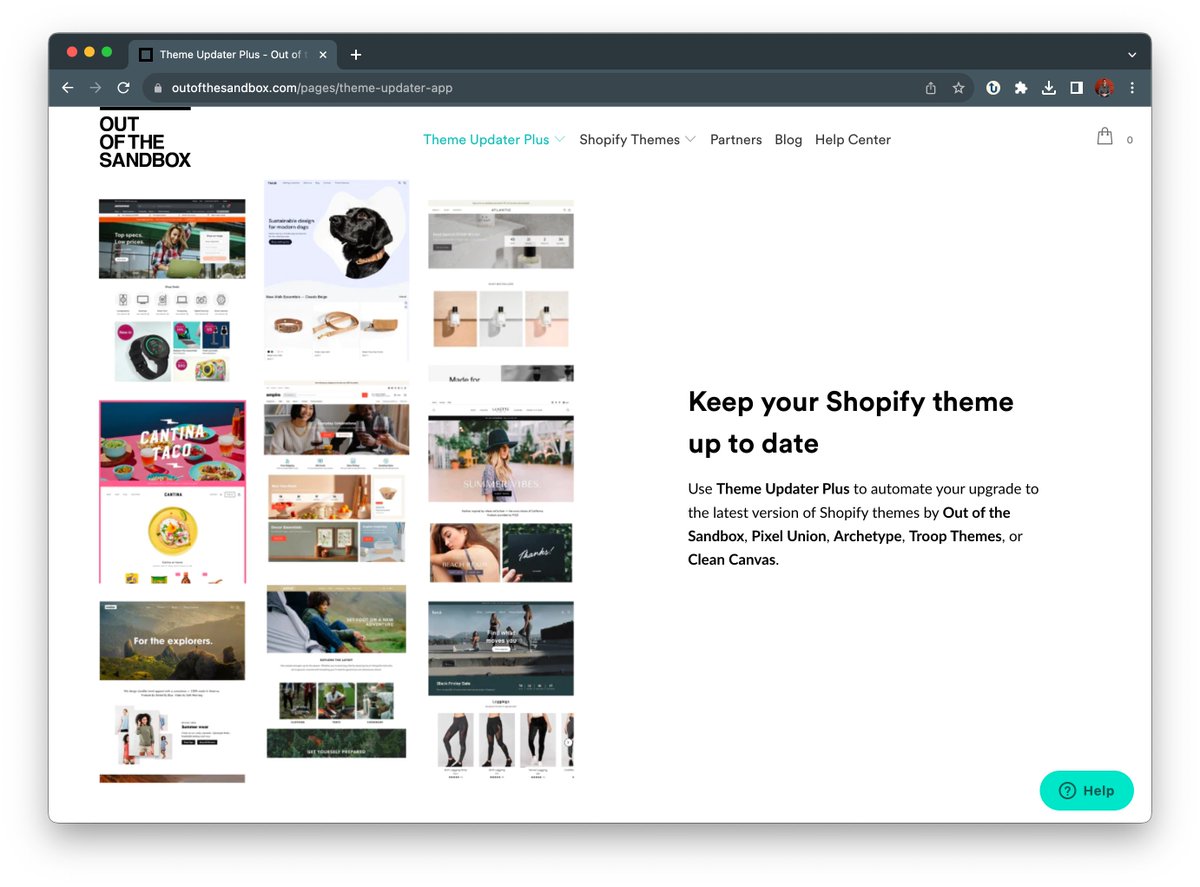Click the 'Top specs. Low prices.' thumbnail
The image size is (1200, 887).
(x=172, y=290)
